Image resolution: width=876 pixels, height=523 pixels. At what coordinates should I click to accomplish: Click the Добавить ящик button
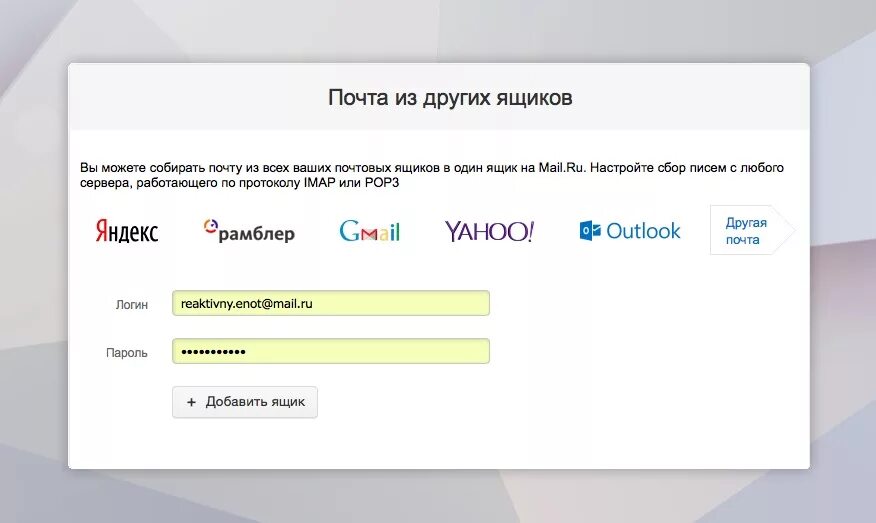pos(245,402)
